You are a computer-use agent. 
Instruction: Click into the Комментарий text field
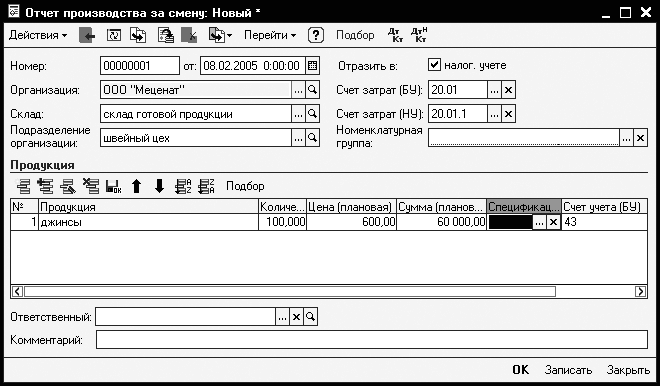[372, 339]
